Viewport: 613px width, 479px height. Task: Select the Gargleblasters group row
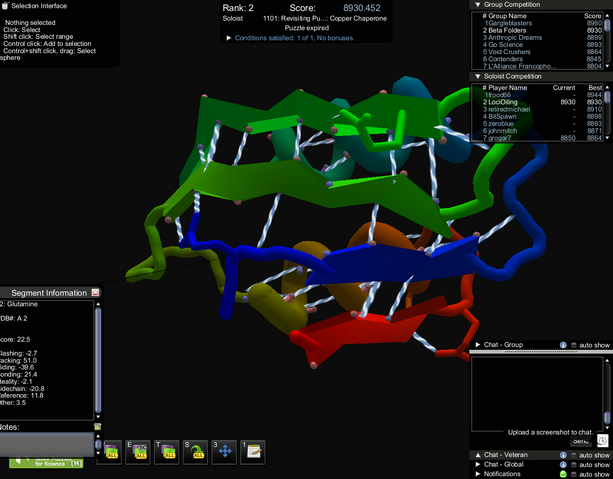click(x=542, y=23)
